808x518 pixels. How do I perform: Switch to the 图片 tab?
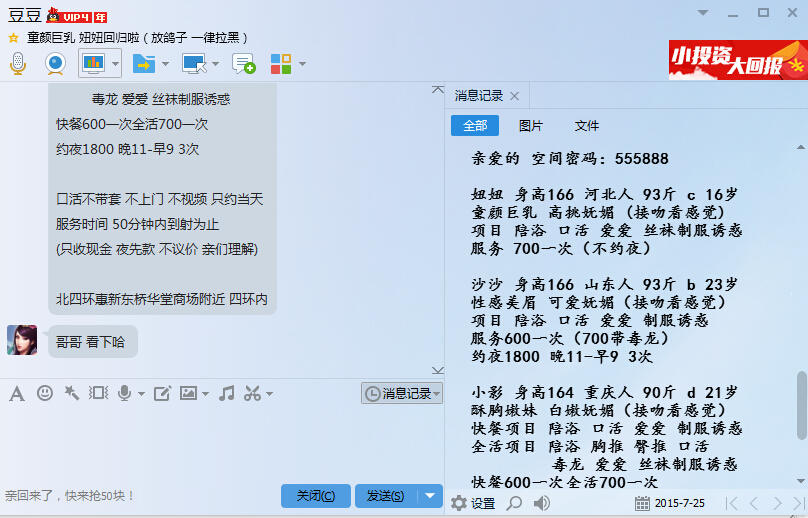point(531,125)
